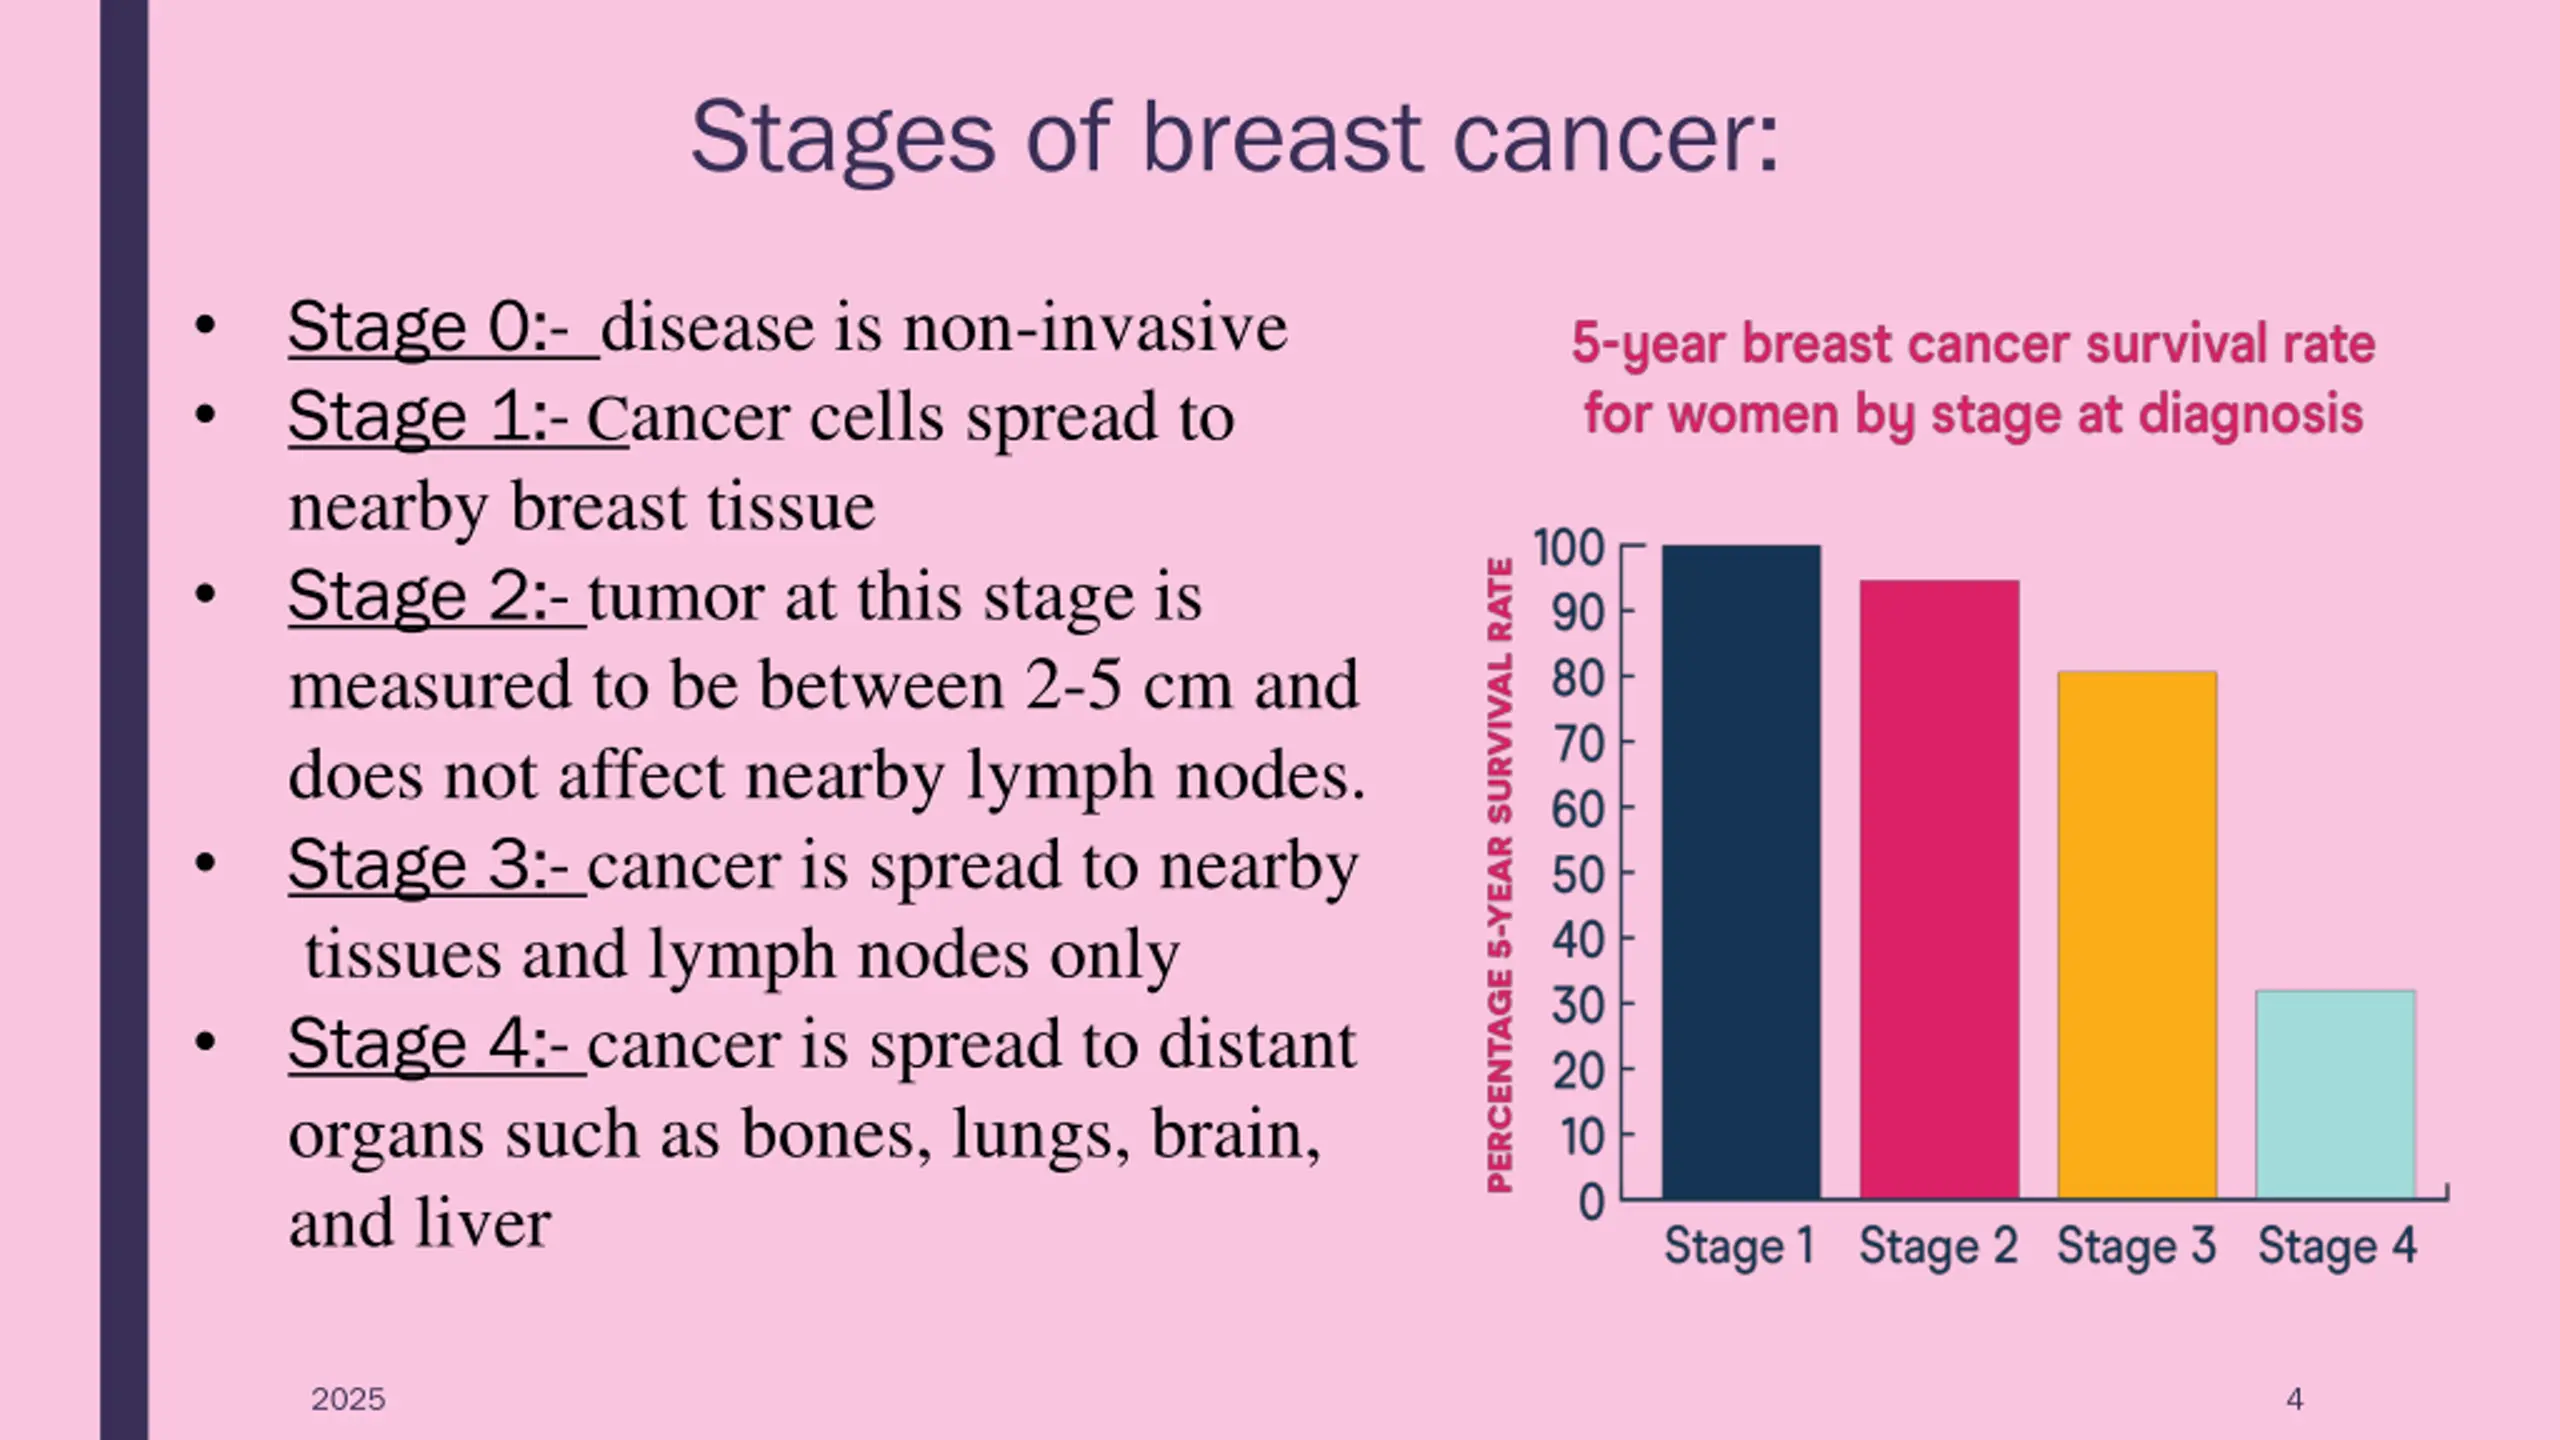Viewport: 2560px width, 1440px height.
Task: Click the text 'nearby breast tissue'
Action: click(581, 508)
